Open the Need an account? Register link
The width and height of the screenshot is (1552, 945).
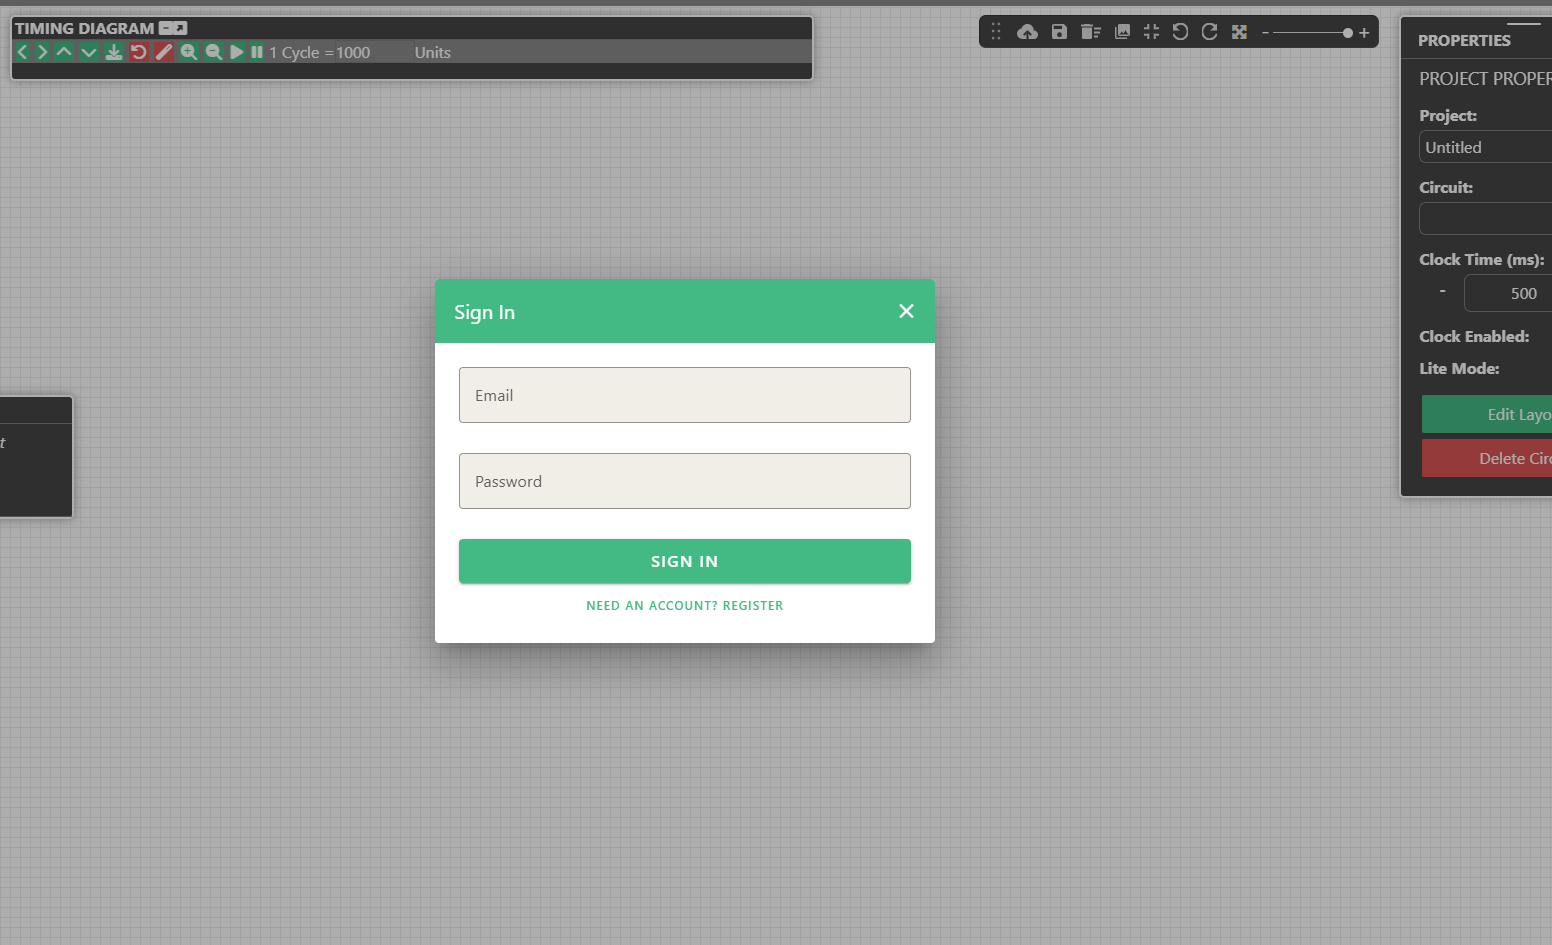[x=684, y=605]
